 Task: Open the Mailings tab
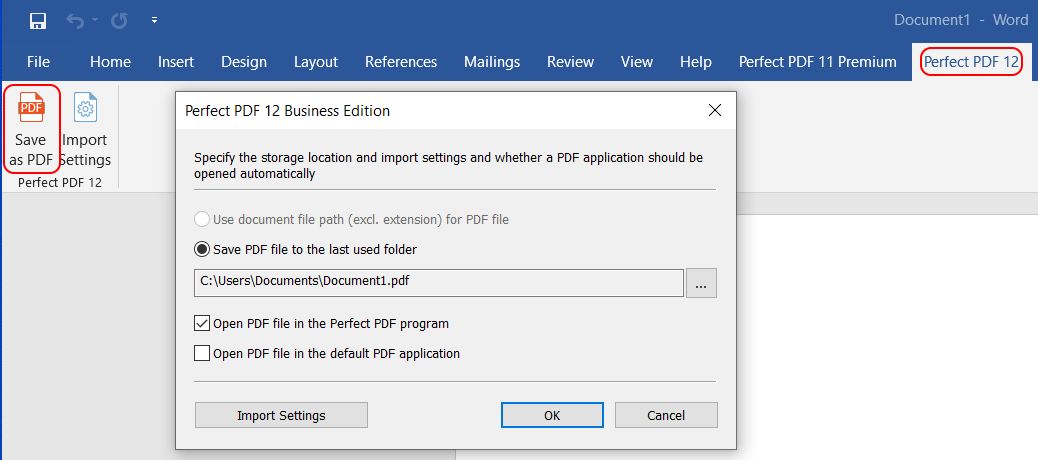coord(492,62)
